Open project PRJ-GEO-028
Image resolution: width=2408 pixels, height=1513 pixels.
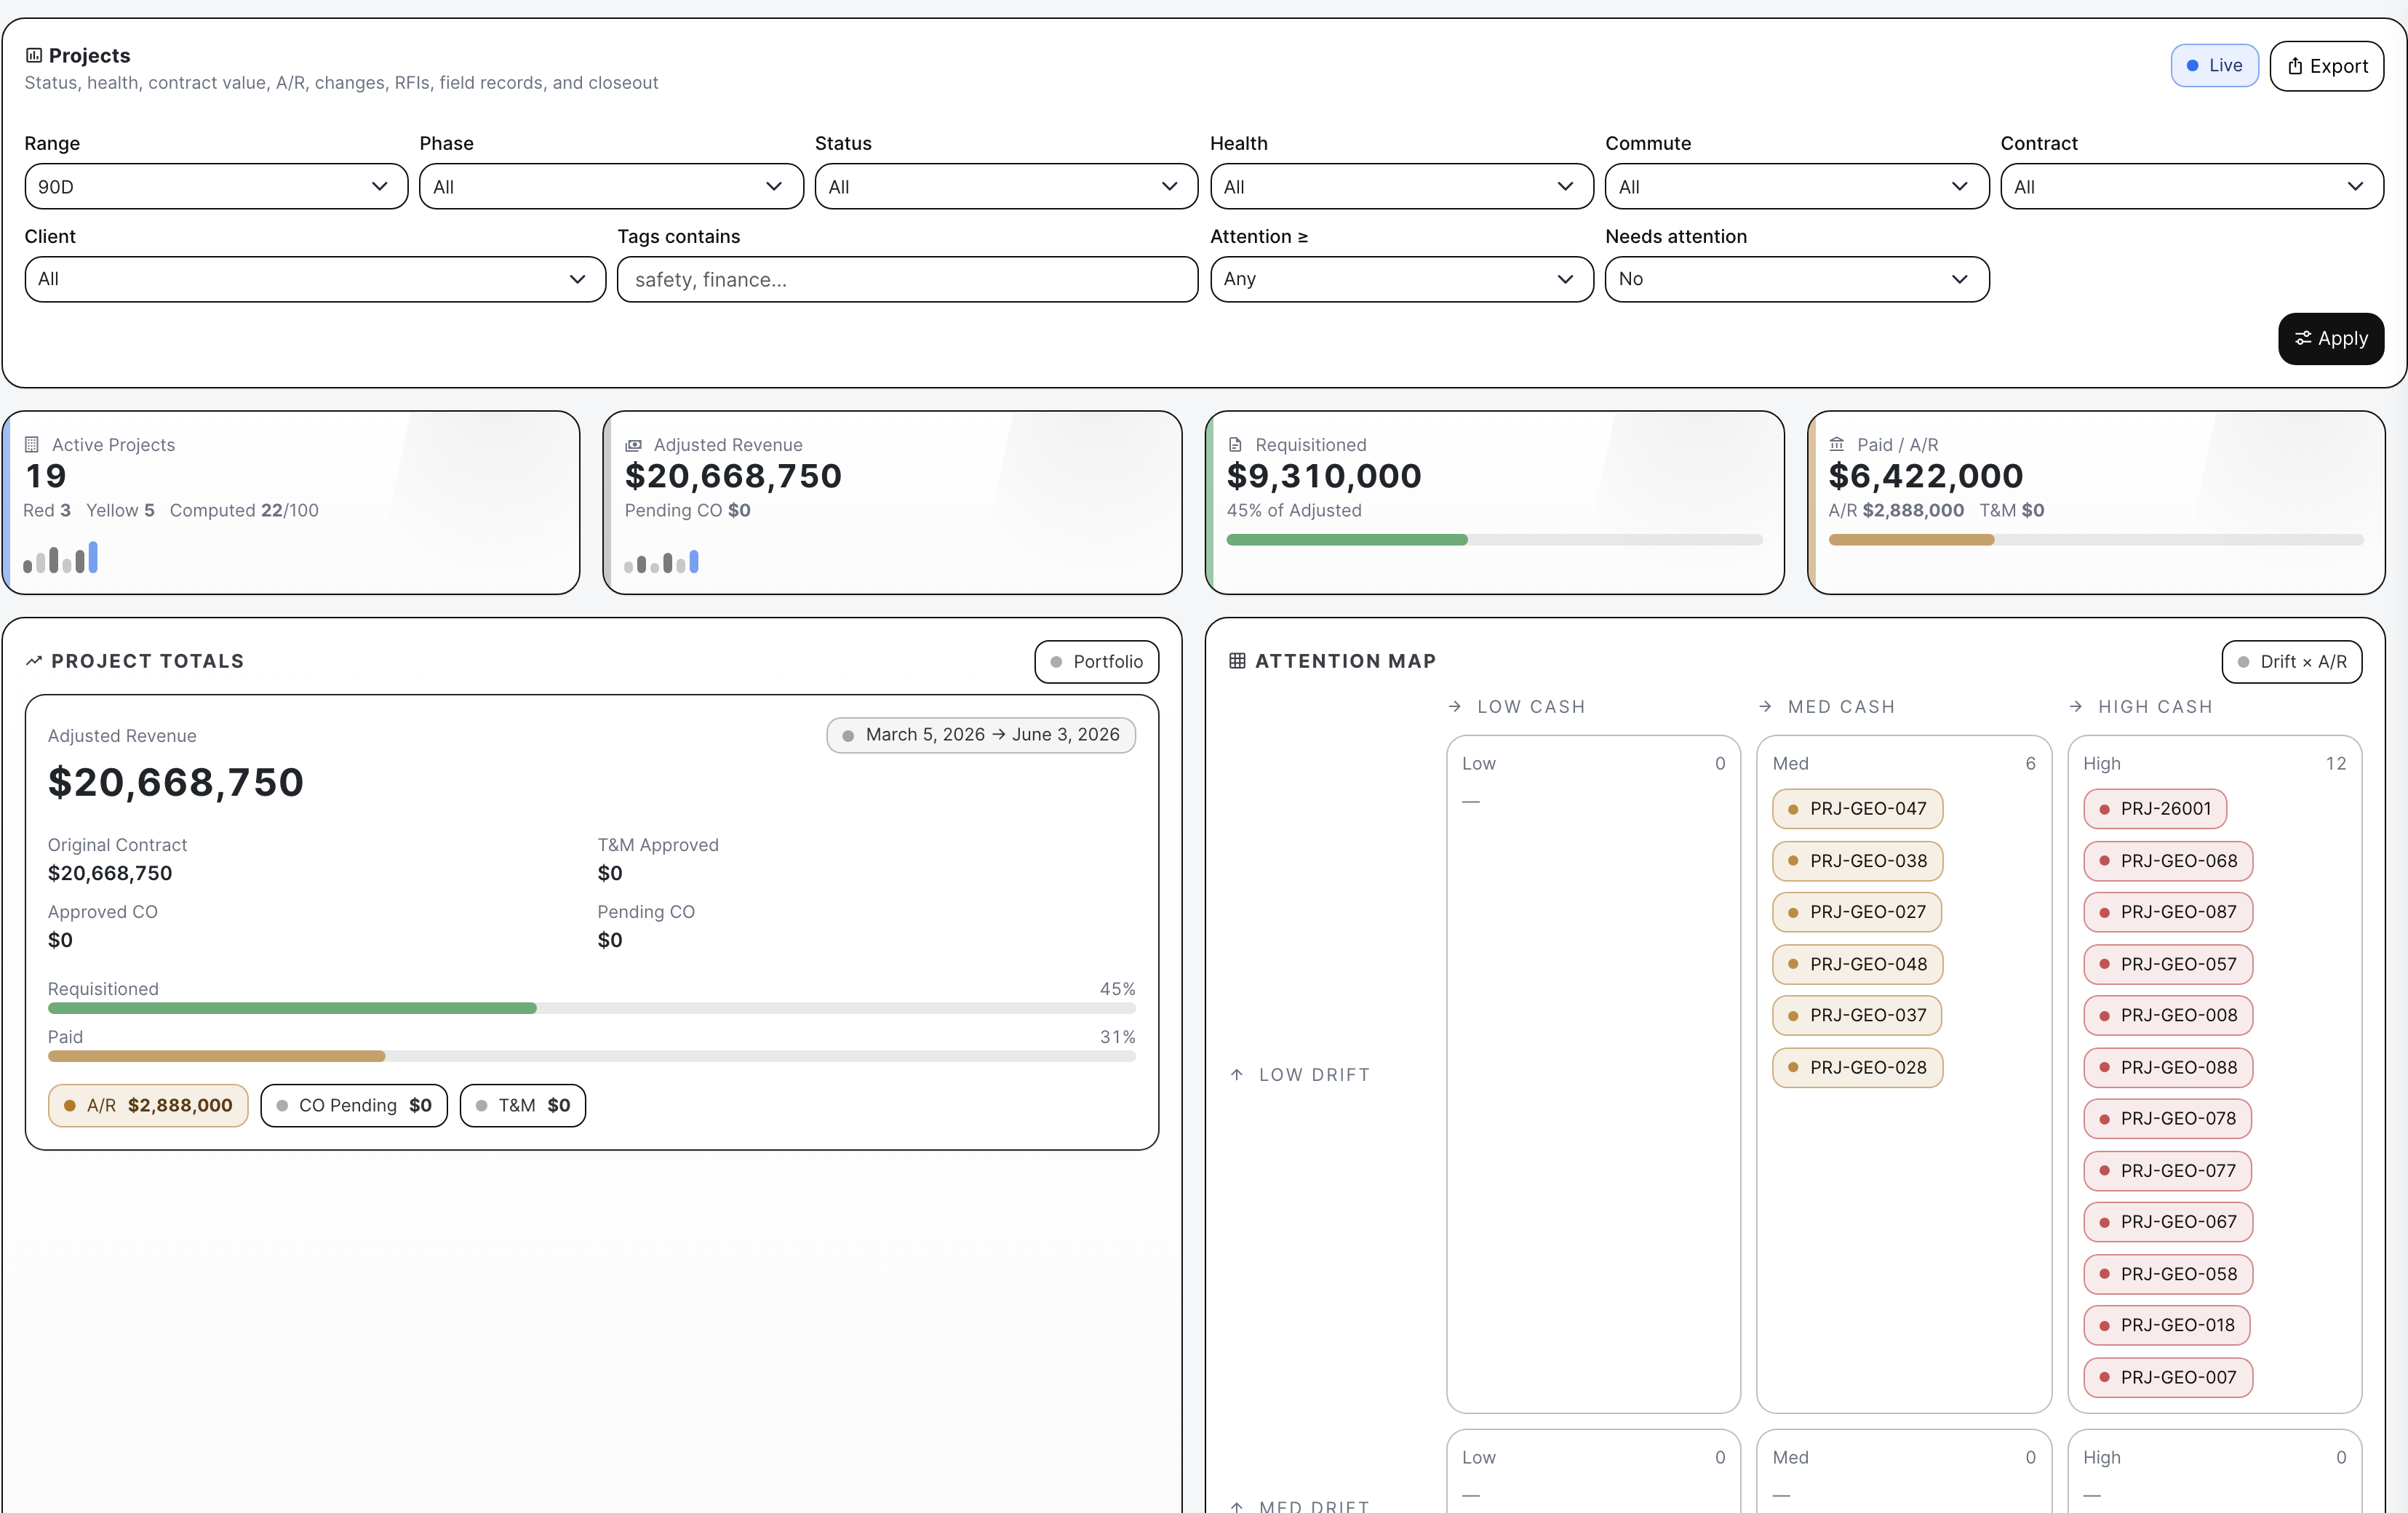(x=1857, y=1067)
